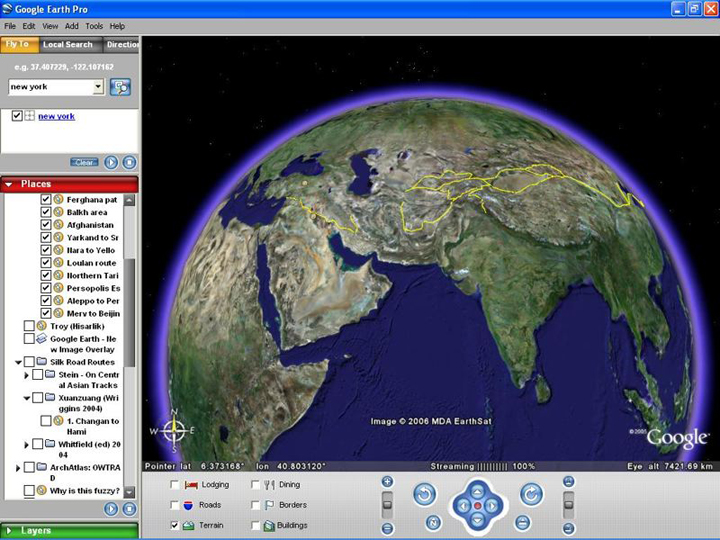Expand the Whitfield (ed) 2004 folder

[x=27, y=444]
